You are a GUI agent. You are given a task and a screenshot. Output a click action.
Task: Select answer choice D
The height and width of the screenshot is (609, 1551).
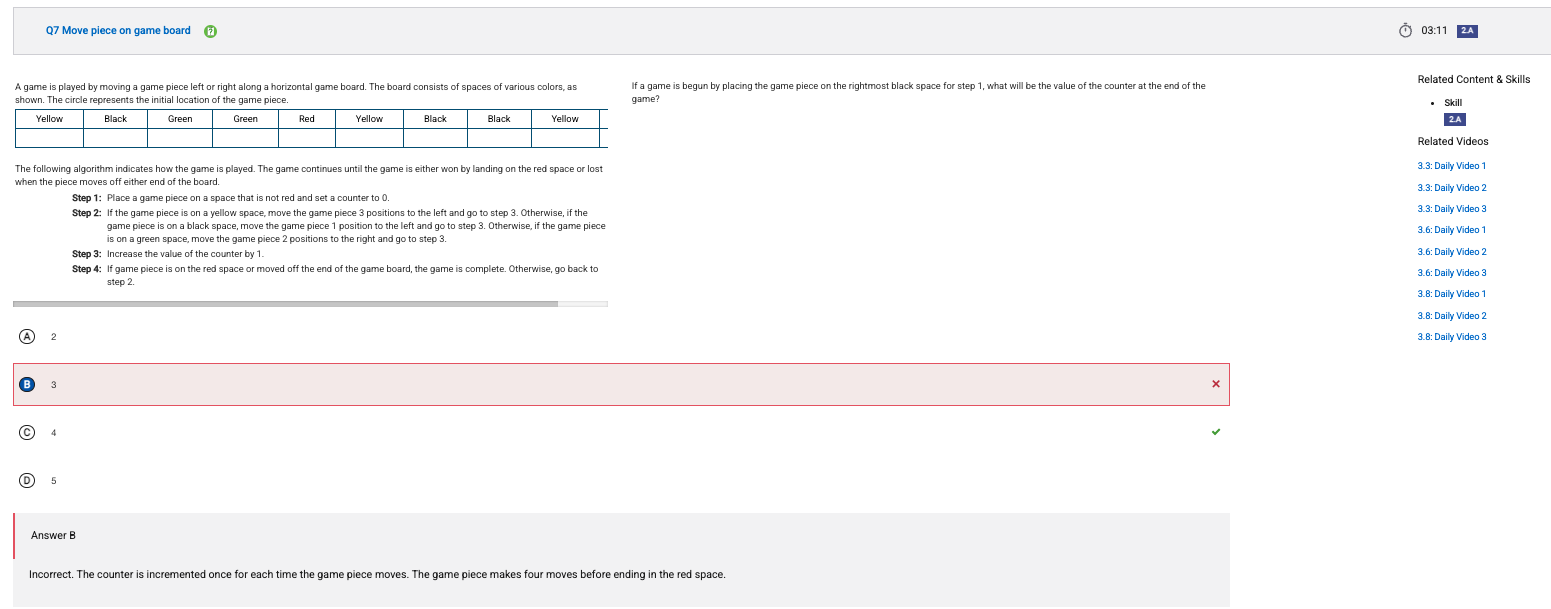point(27,480)
